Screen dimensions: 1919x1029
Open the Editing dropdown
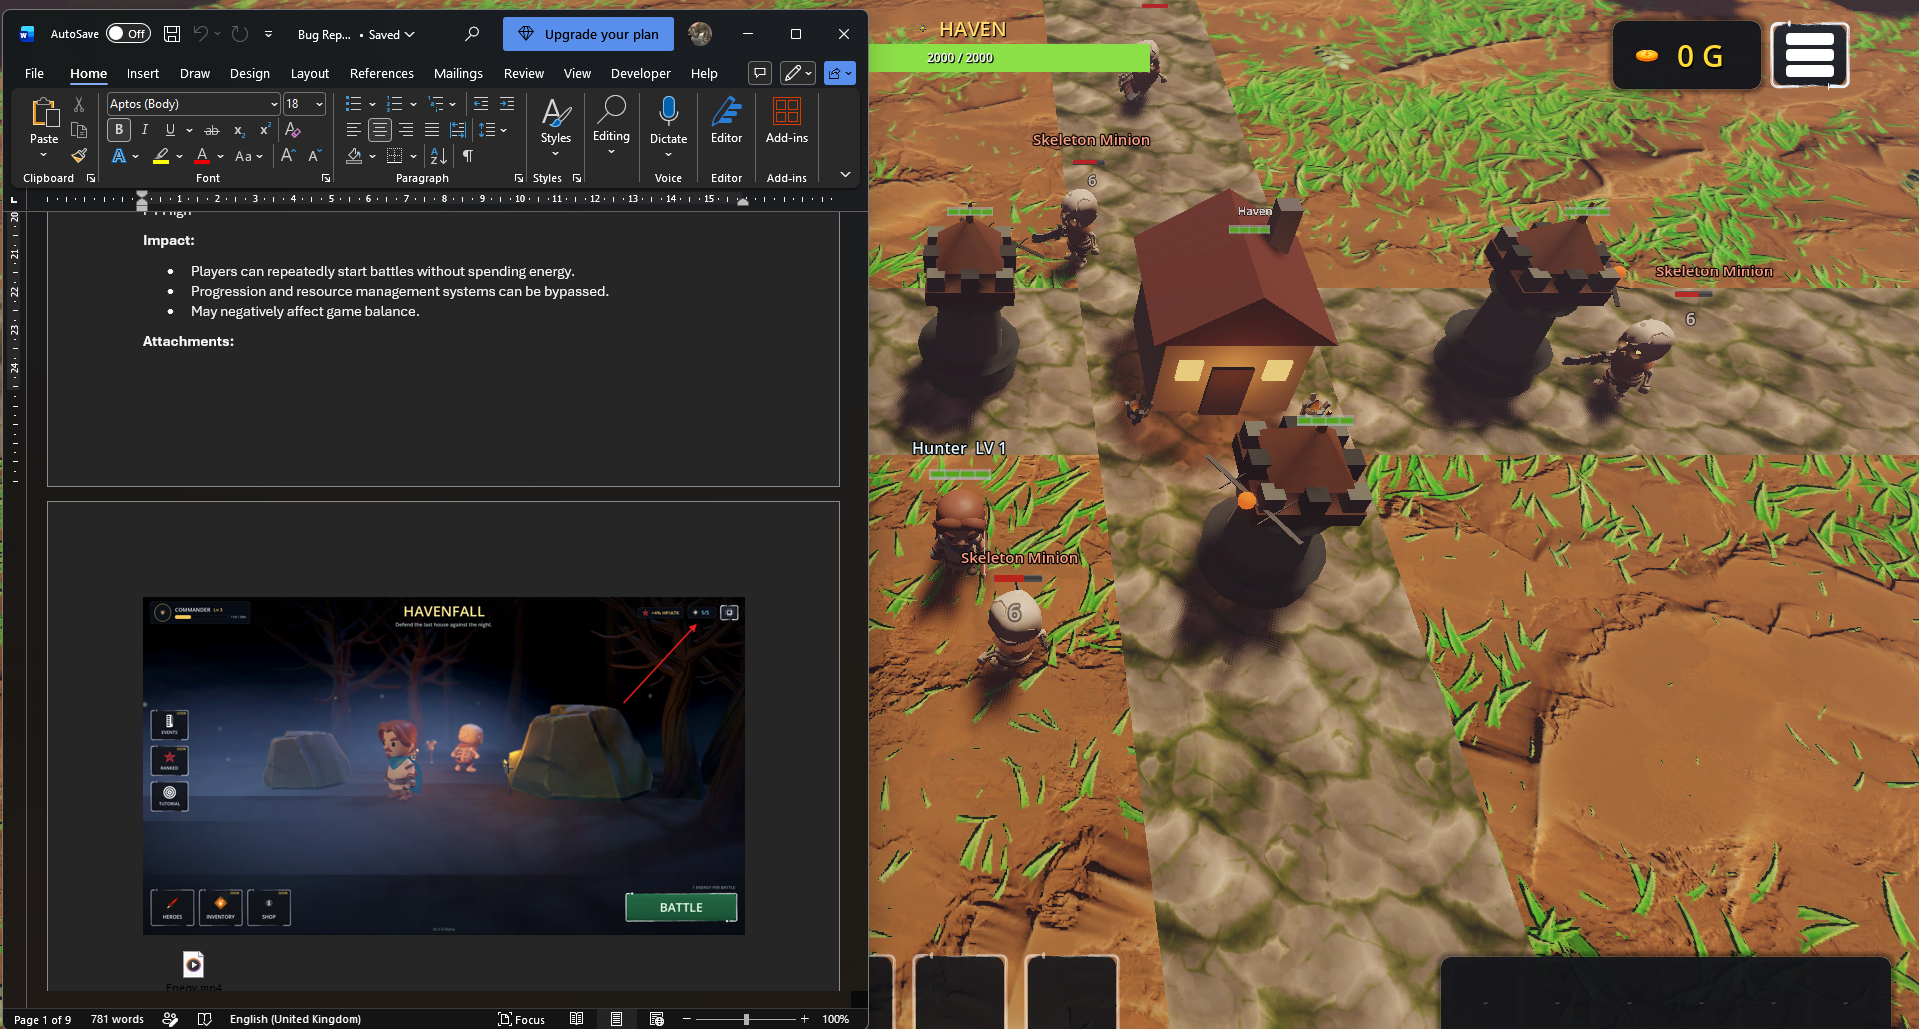611,125
